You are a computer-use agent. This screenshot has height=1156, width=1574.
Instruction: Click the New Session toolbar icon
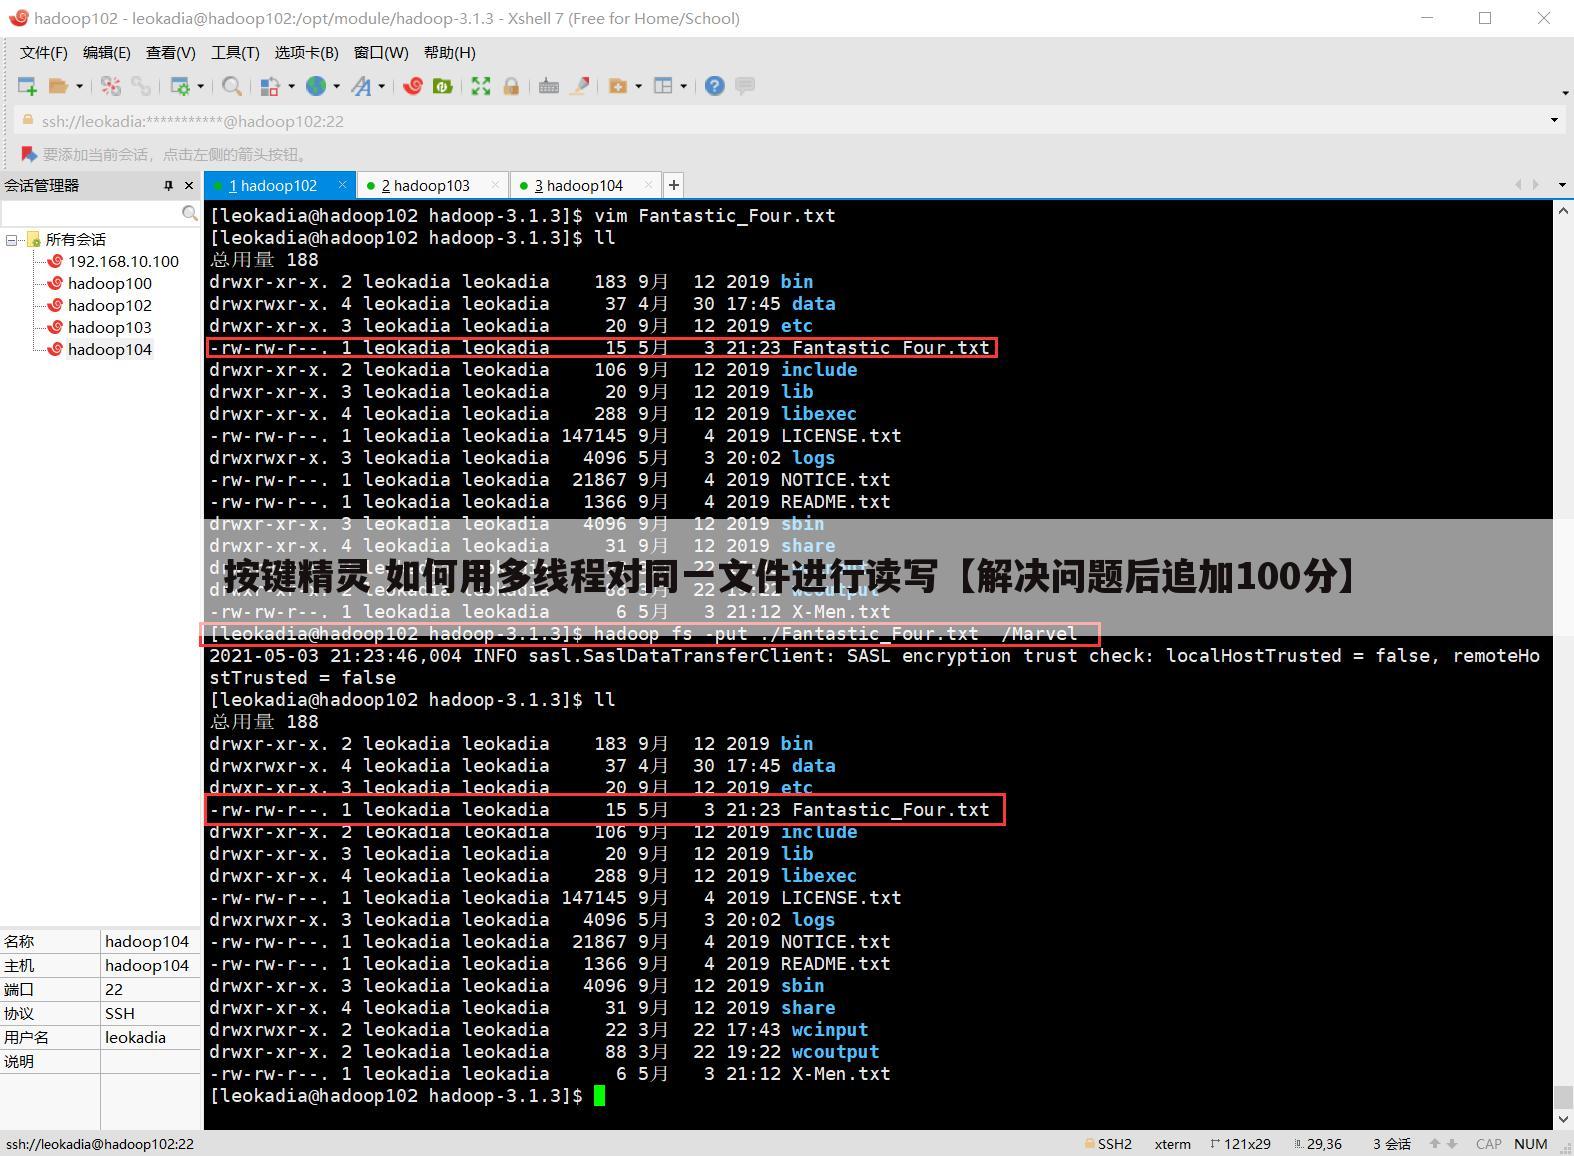click(x=27, y=86)
